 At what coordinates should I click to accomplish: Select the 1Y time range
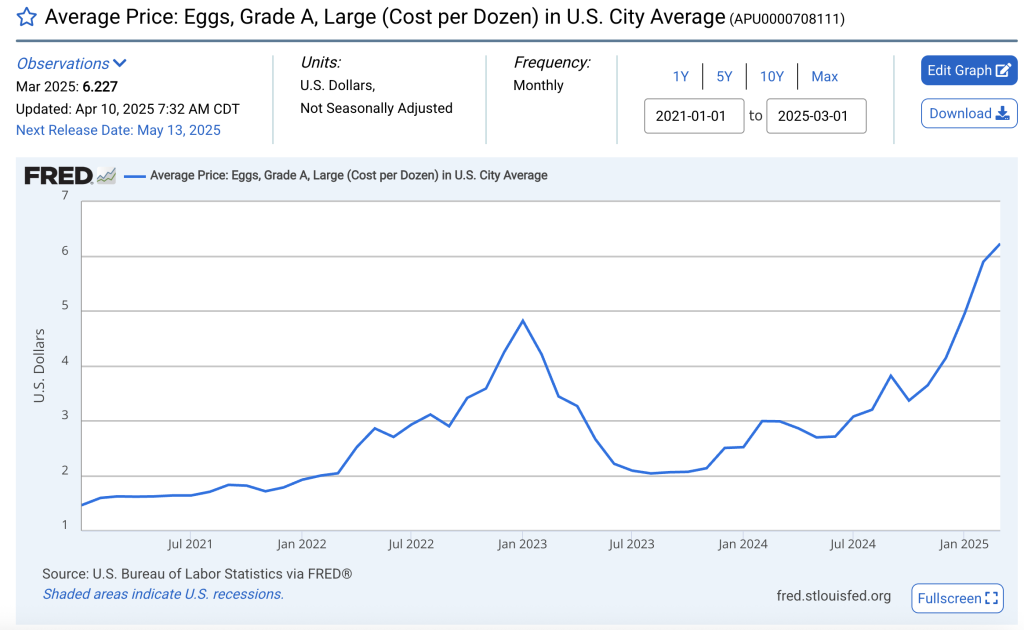680,77
